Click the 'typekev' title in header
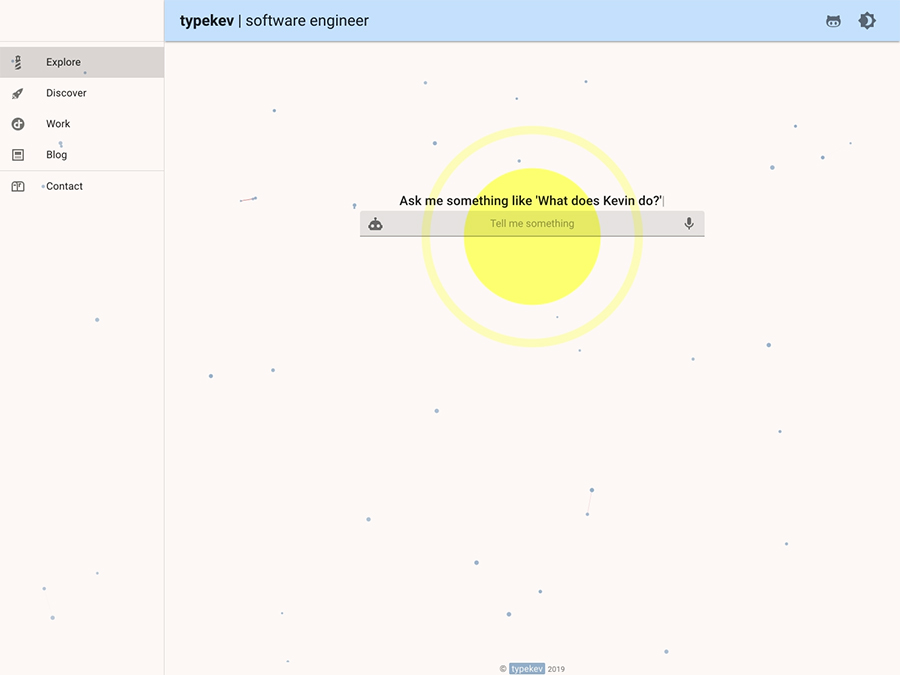The image size is (900, 675). coord(206,21)
